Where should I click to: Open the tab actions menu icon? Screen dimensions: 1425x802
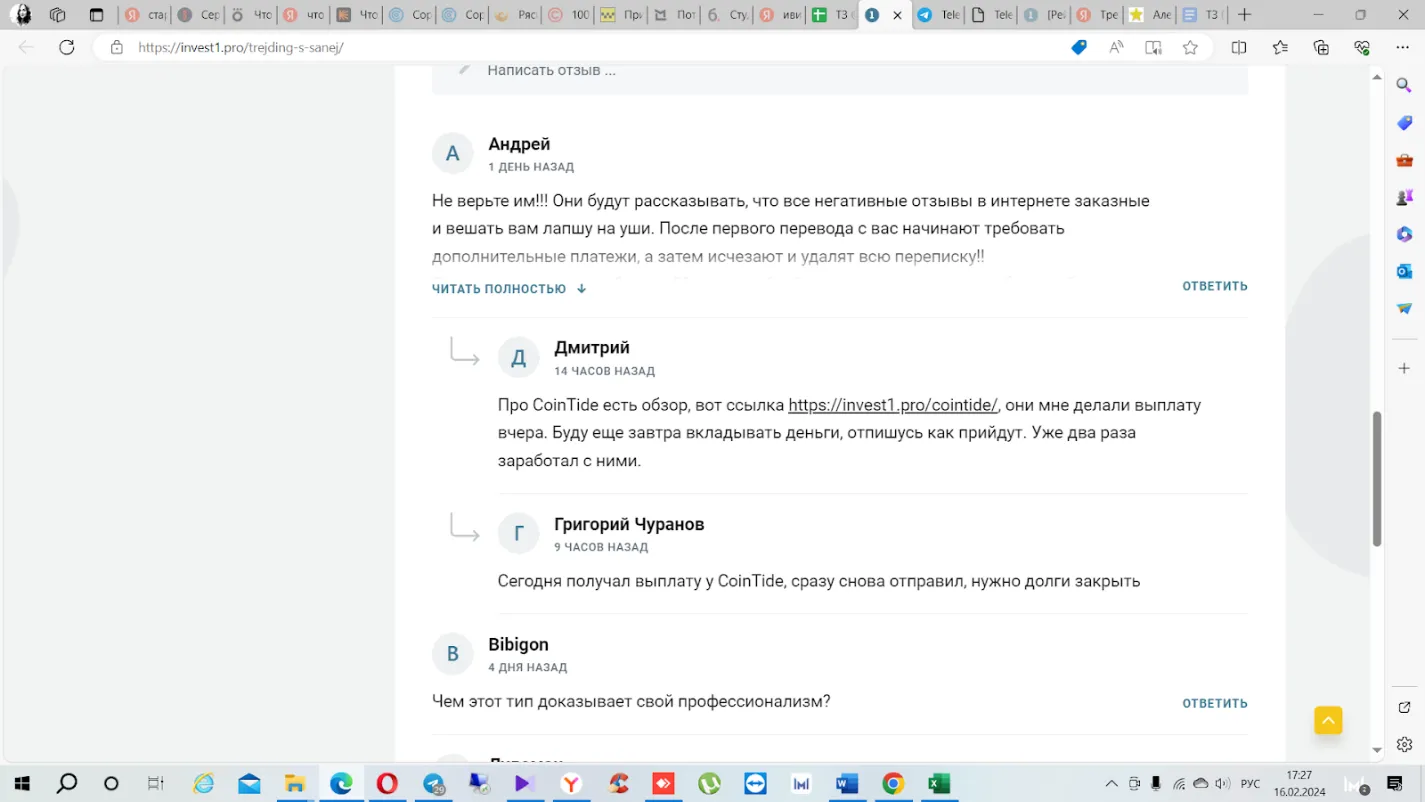(x=96, y=15)
